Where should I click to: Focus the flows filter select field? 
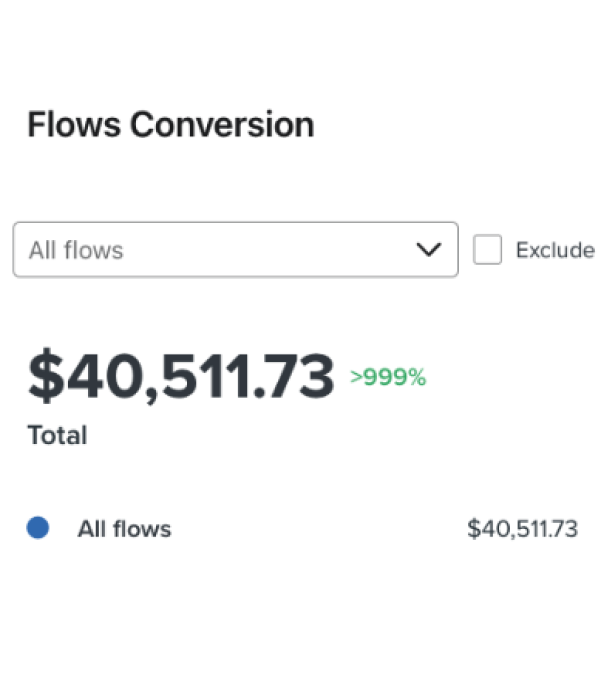pyautogui.click(x=235, y=249)
